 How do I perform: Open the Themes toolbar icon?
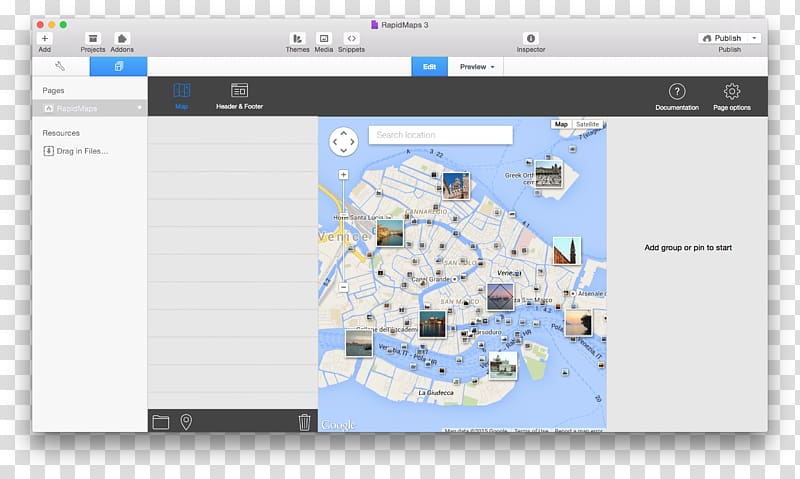(x=297, y=38)
